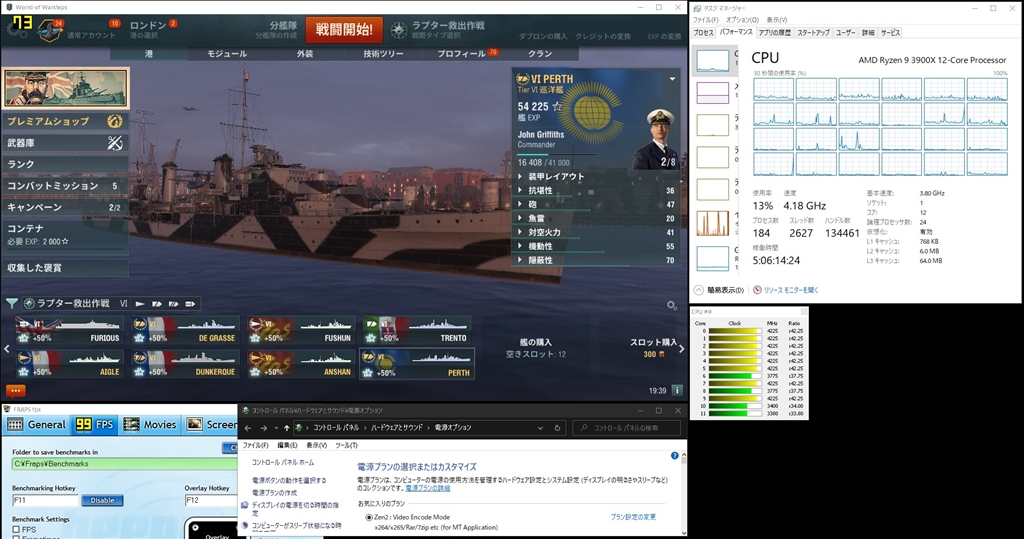
Task: Open the Modules (モジュール) tab
Action: click(x=227, y=54)
